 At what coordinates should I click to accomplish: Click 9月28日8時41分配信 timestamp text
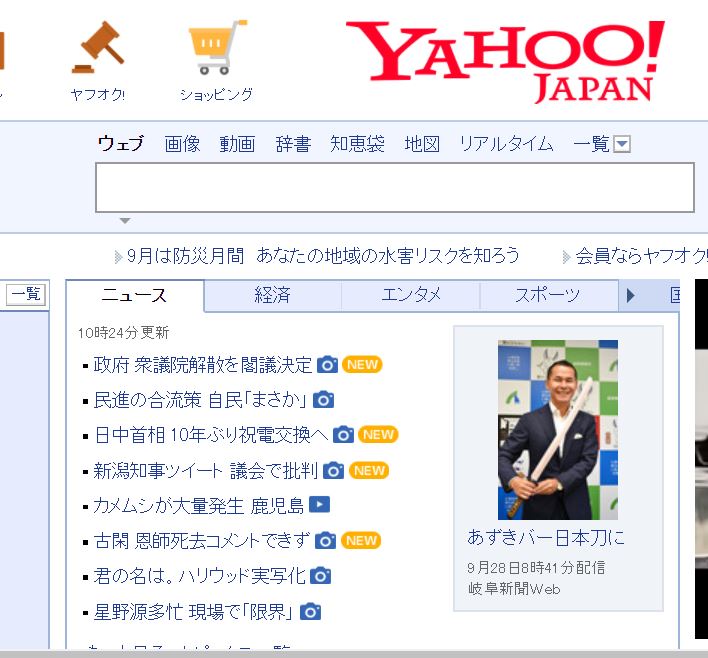coord(536,568)
